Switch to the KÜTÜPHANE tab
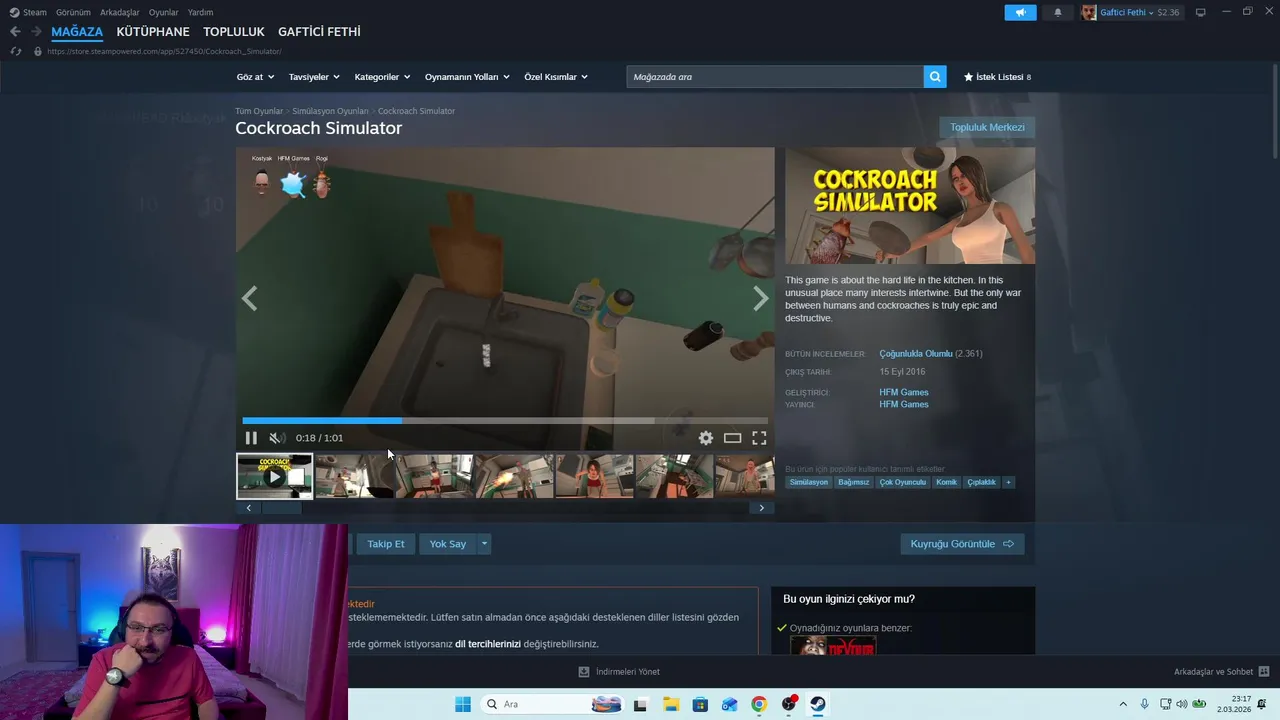The image size is (1280, 720). pos(153,32)
